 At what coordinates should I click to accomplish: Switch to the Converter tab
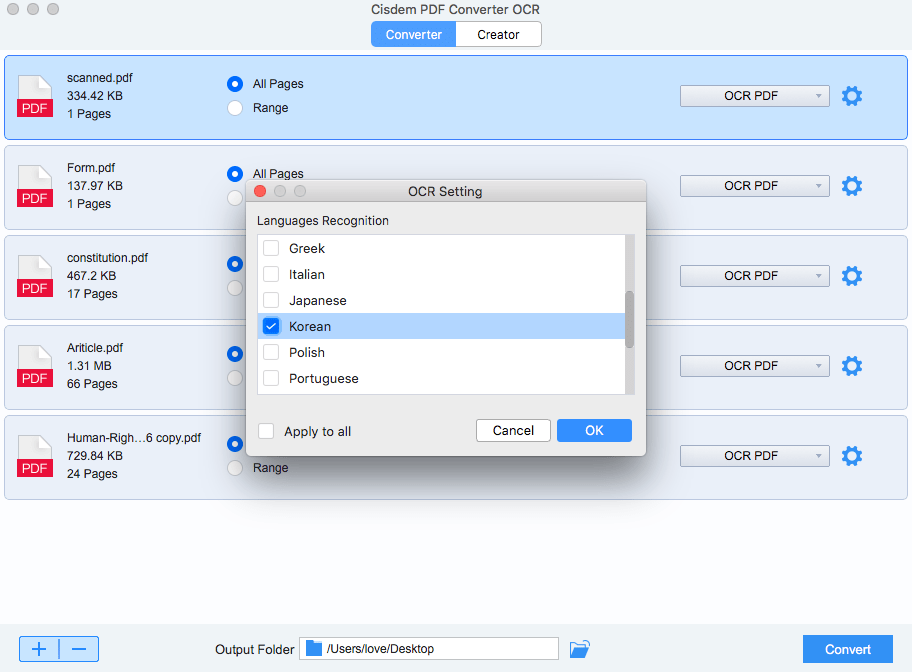click(414, 34)
